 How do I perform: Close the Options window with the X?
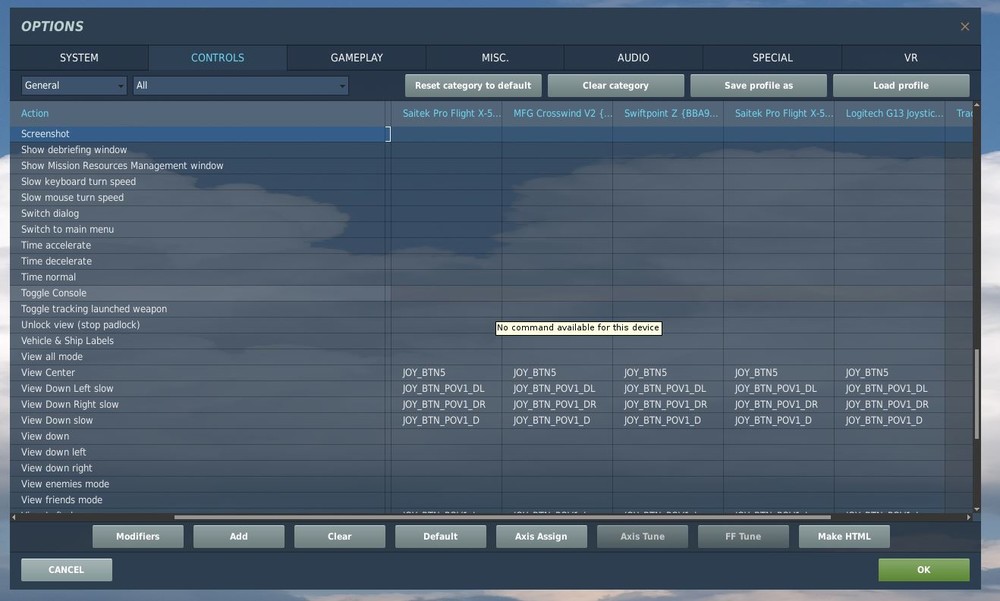pyautogui.click(x=964, y=26)
